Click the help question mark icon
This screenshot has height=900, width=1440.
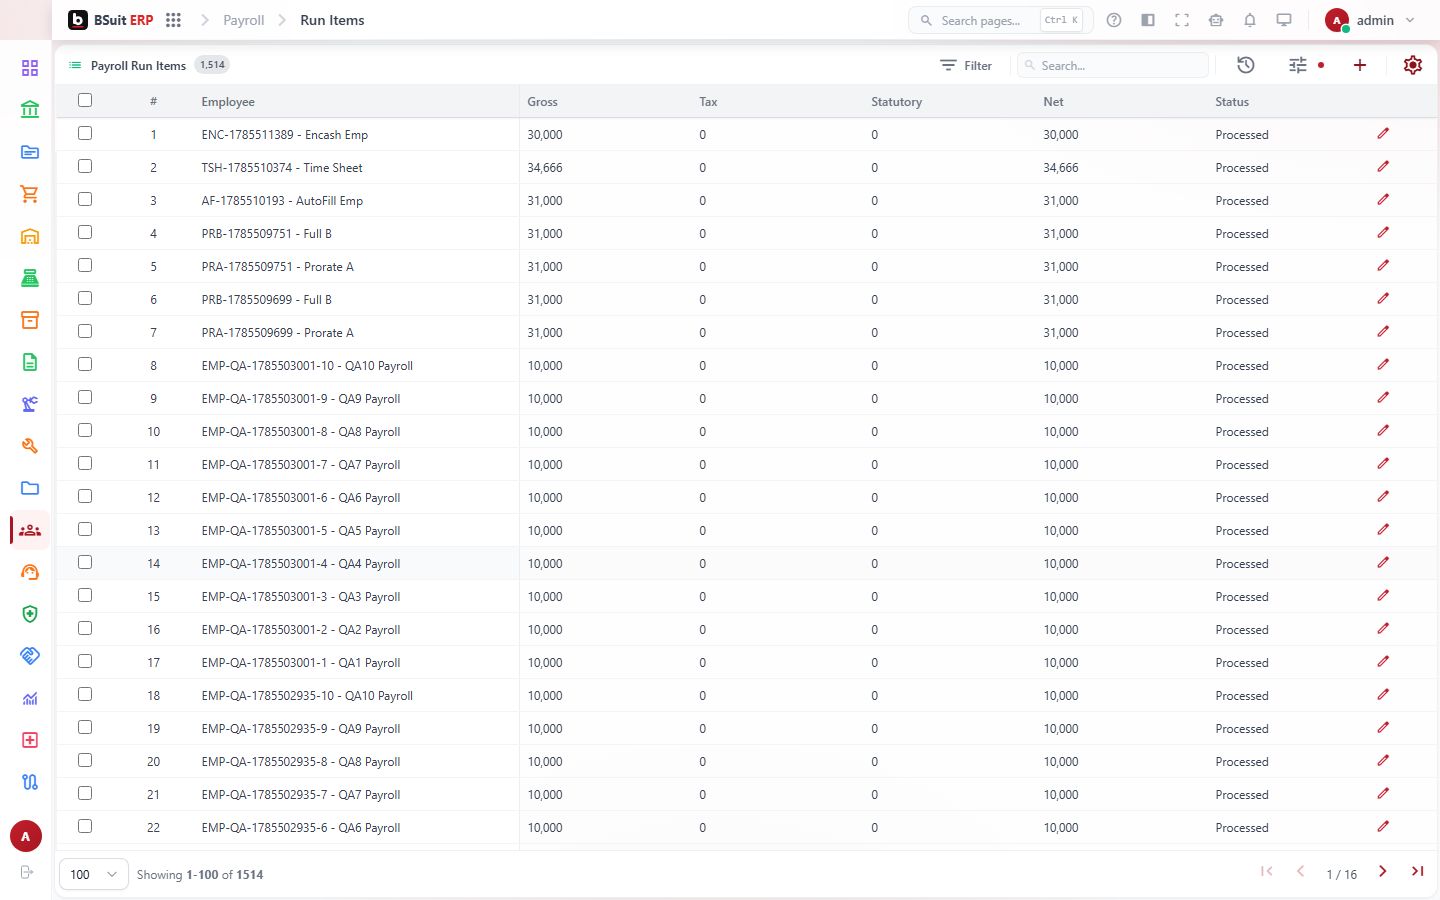(1114, 20)
